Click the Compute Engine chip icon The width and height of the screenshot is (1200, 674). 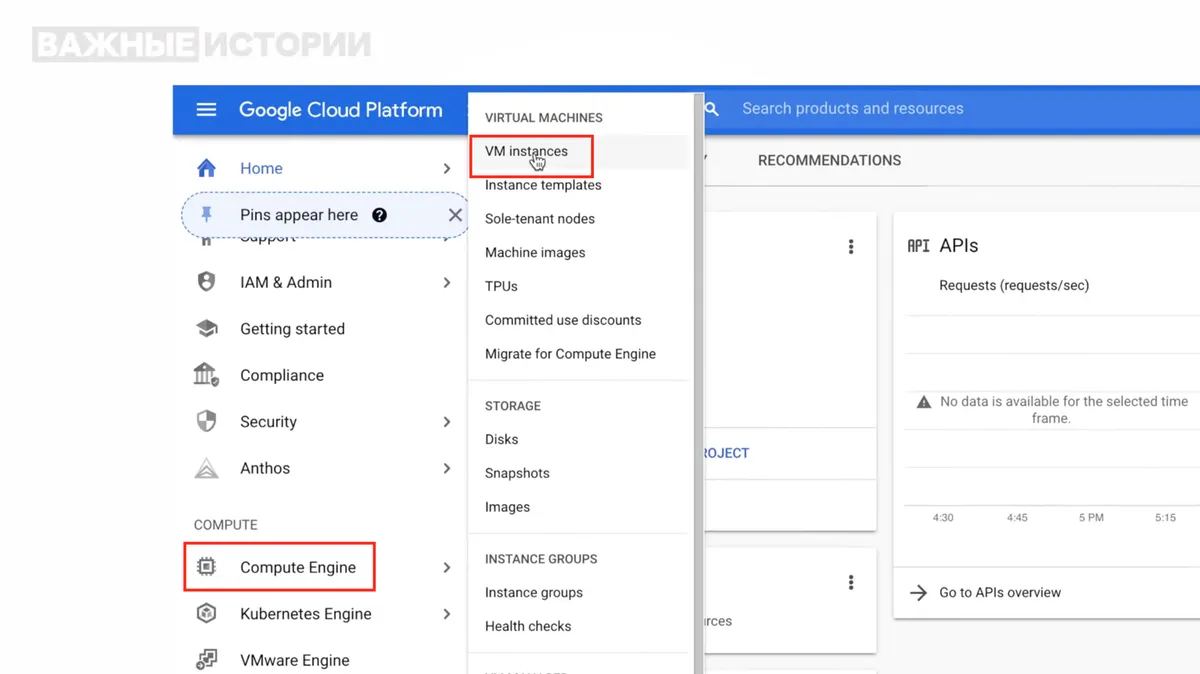coord(206,567)
